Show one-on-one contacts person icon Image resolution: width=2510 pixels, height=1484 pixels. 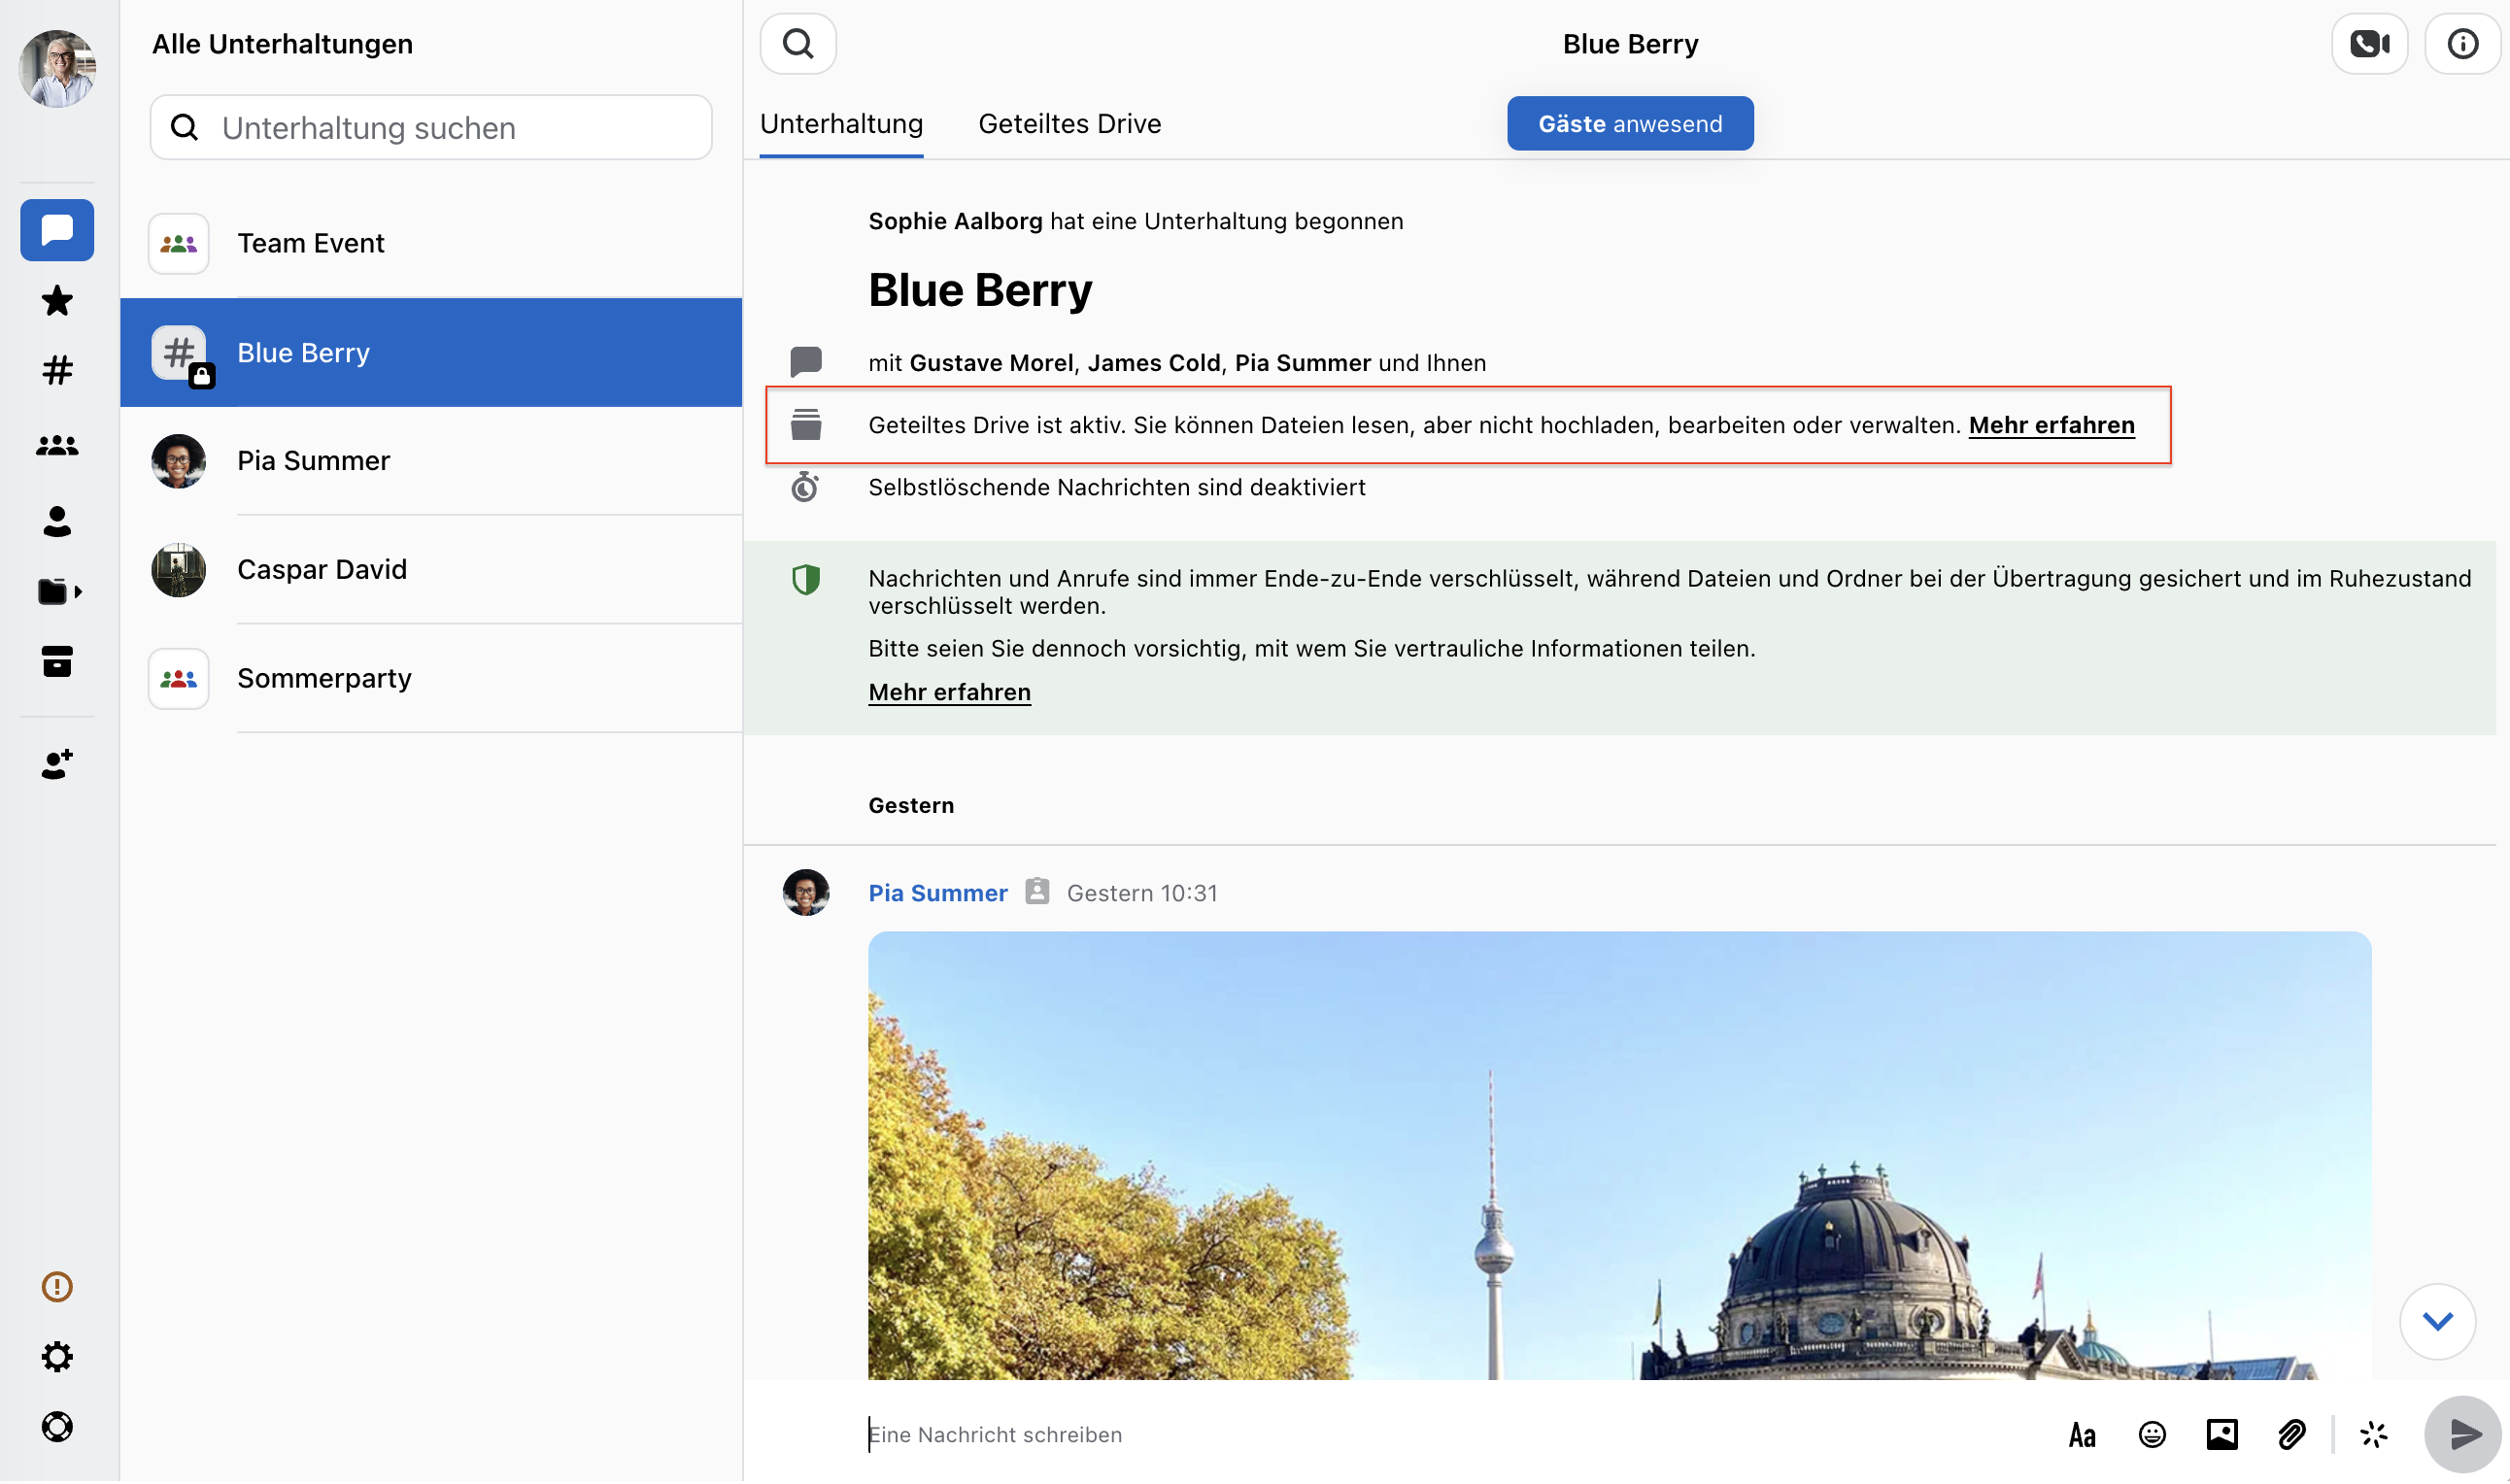tap(57, 521)
